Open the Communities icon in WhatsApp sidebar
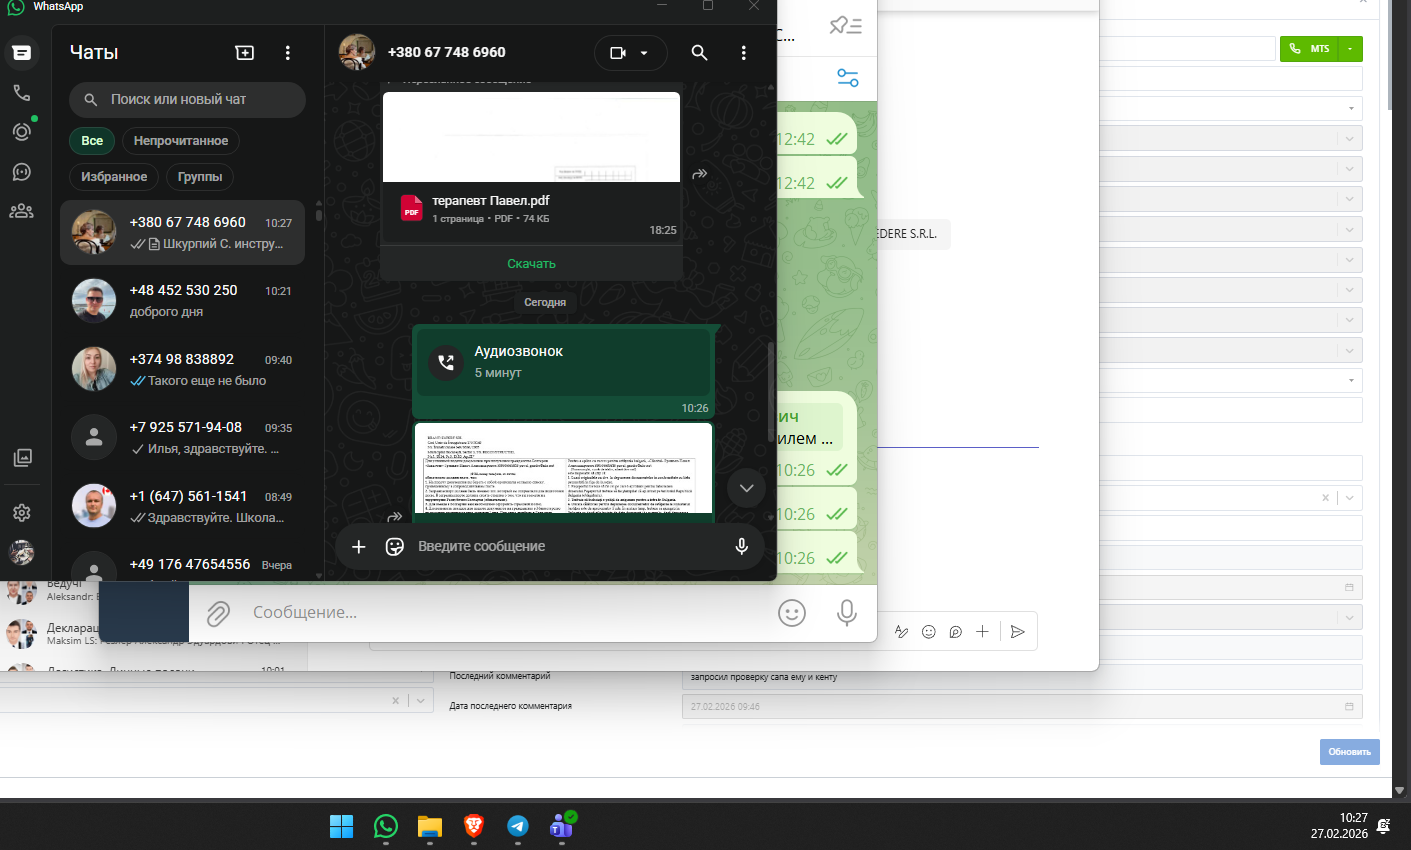The height and width of the screenshot is (850, 1411). click(x=22, y=211)
